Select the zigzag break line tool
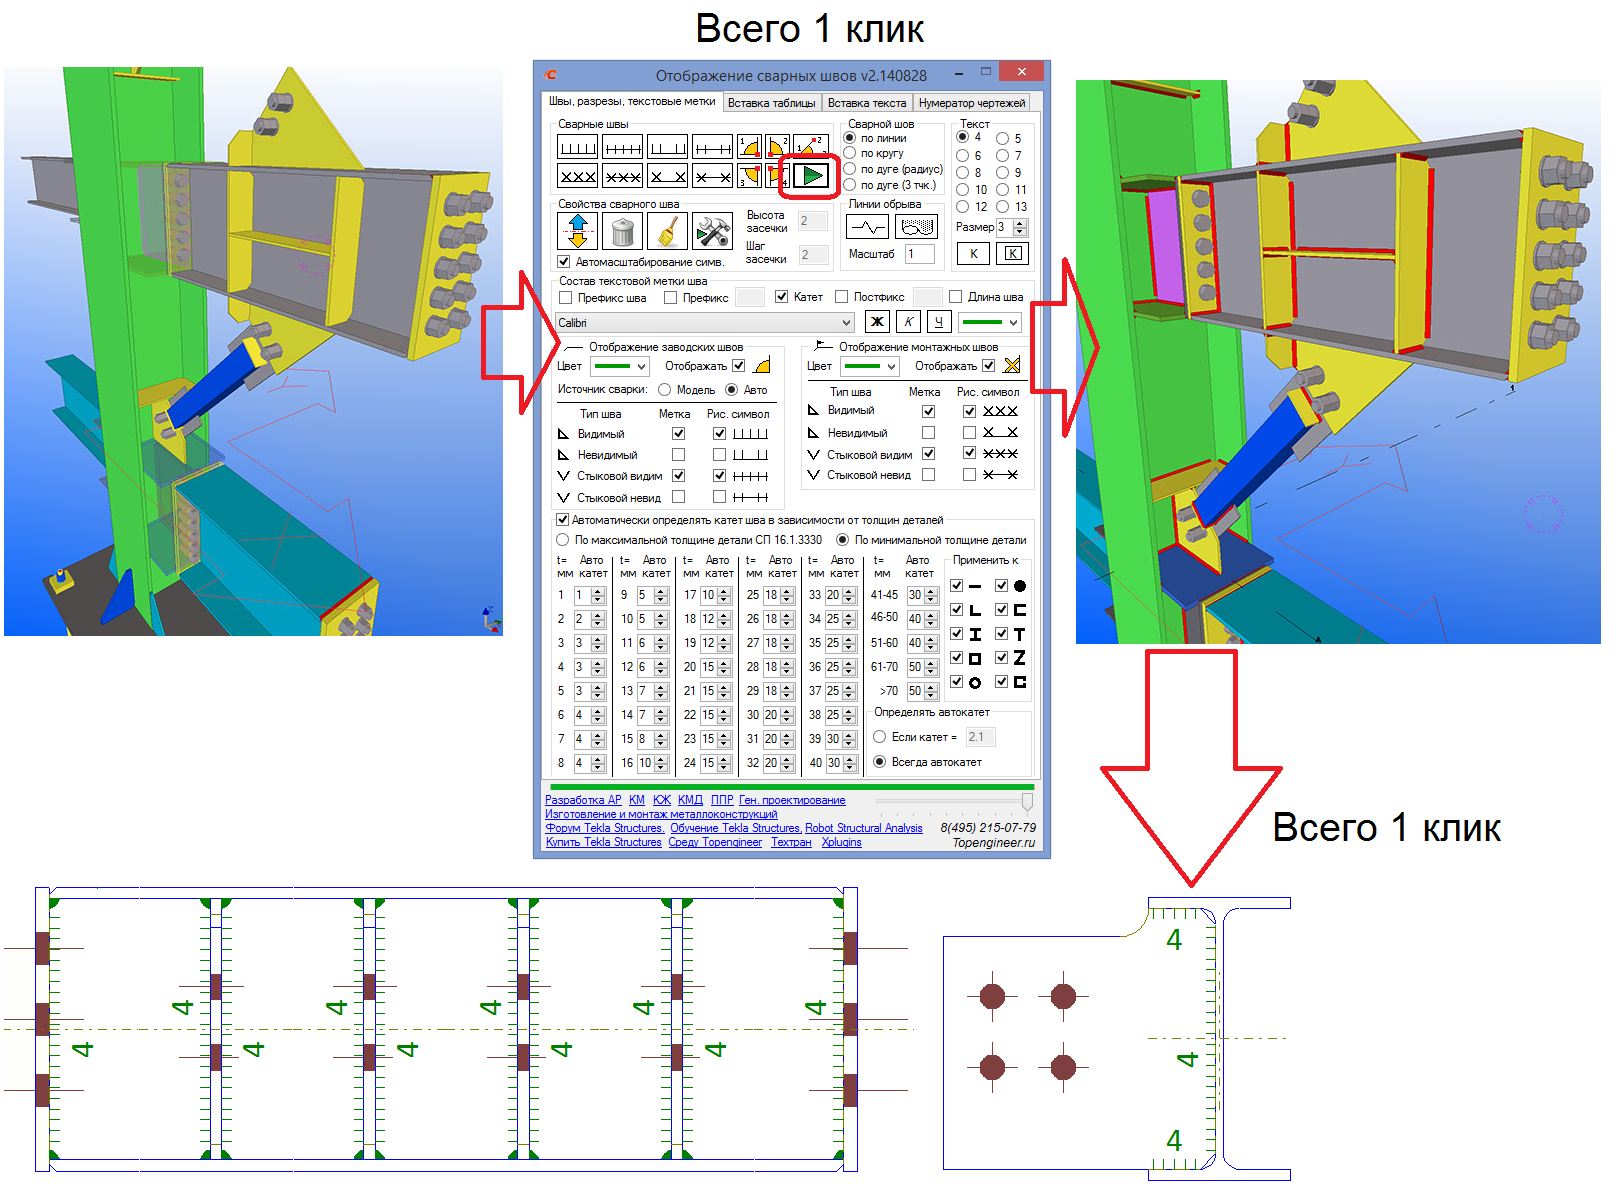Image resolution: width=1616 pixels, height=1190 pixels. [867, 227]
